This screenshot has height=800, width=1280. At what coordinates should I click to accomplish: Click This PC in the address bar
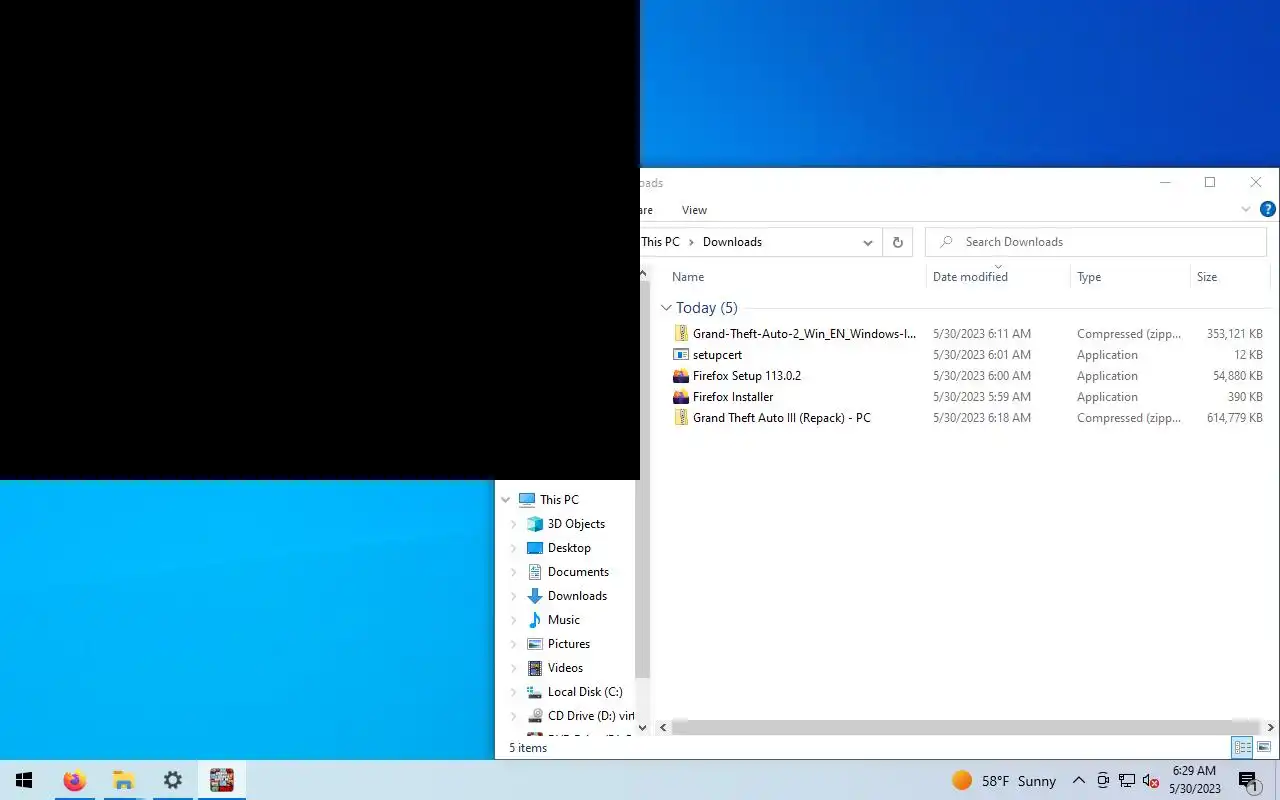tap(660, 242)
